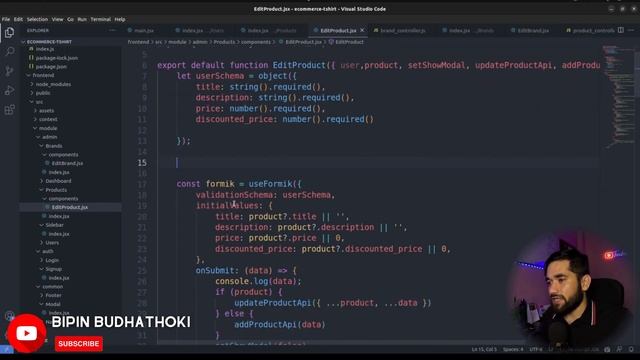Click the Spaces: 4 indentation setting

coord(513,349)
